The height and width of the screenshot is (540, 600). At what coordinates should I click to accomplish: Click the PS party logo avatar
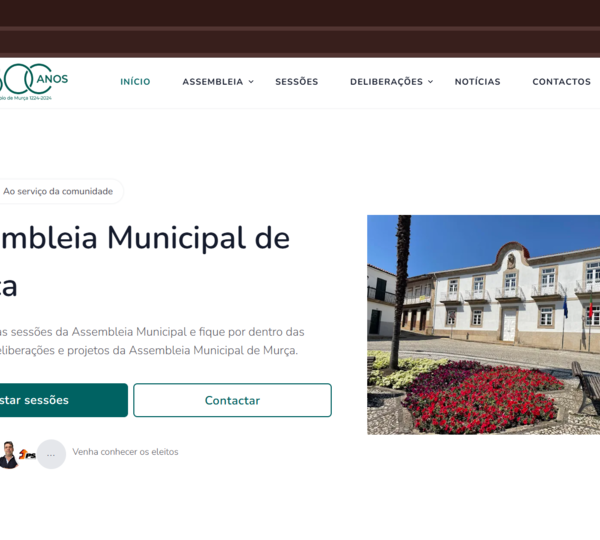(x=29, y=455)
